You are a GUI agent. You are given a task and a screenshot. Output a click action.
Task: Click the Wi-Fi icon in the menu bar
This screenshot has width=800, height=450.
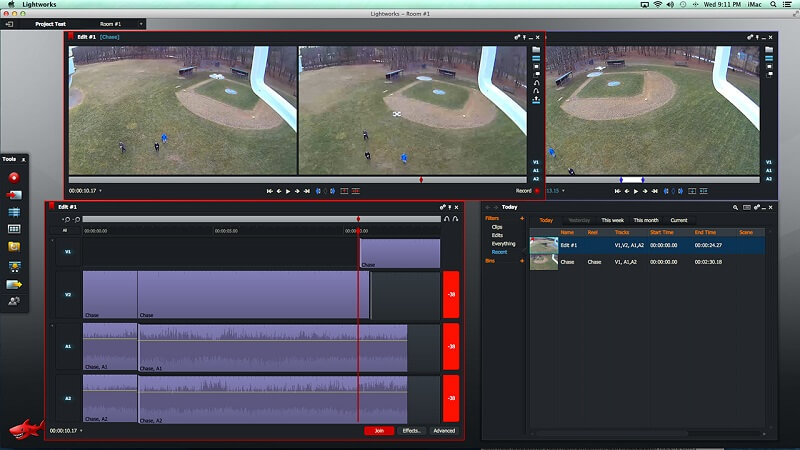(657, 5)
